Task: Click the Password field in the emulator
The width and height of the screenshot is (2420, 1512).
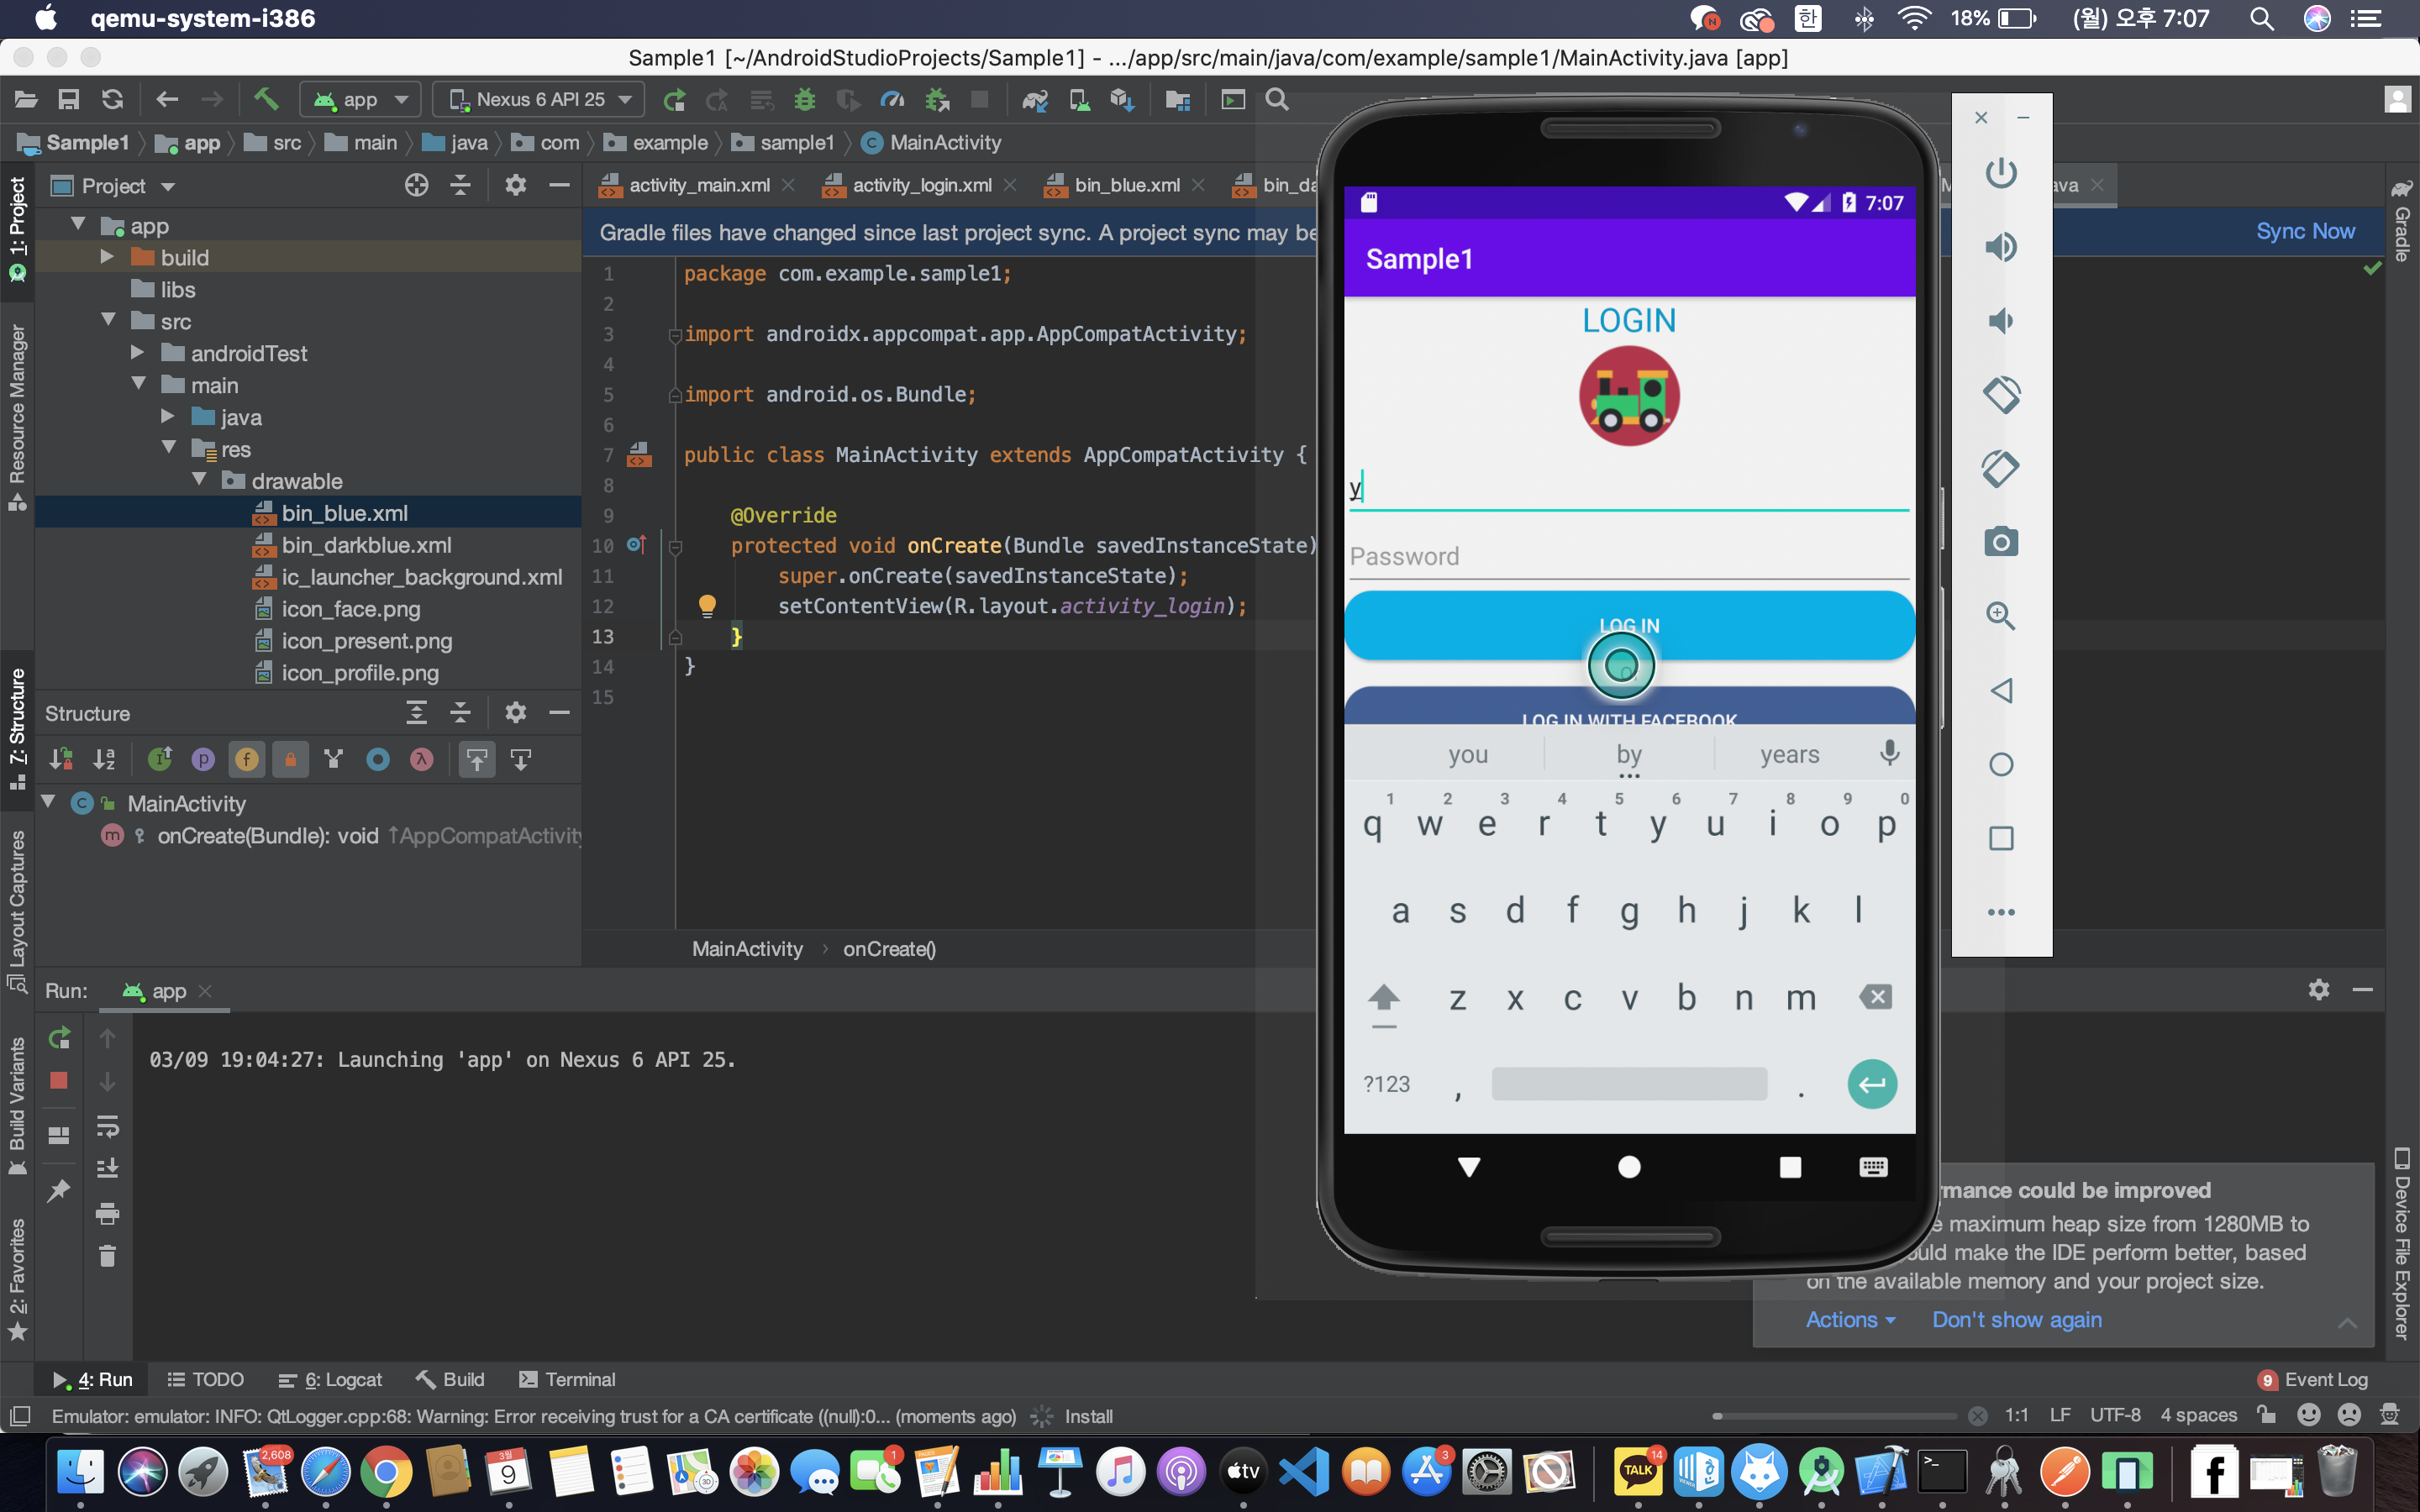Action: 1628,556
